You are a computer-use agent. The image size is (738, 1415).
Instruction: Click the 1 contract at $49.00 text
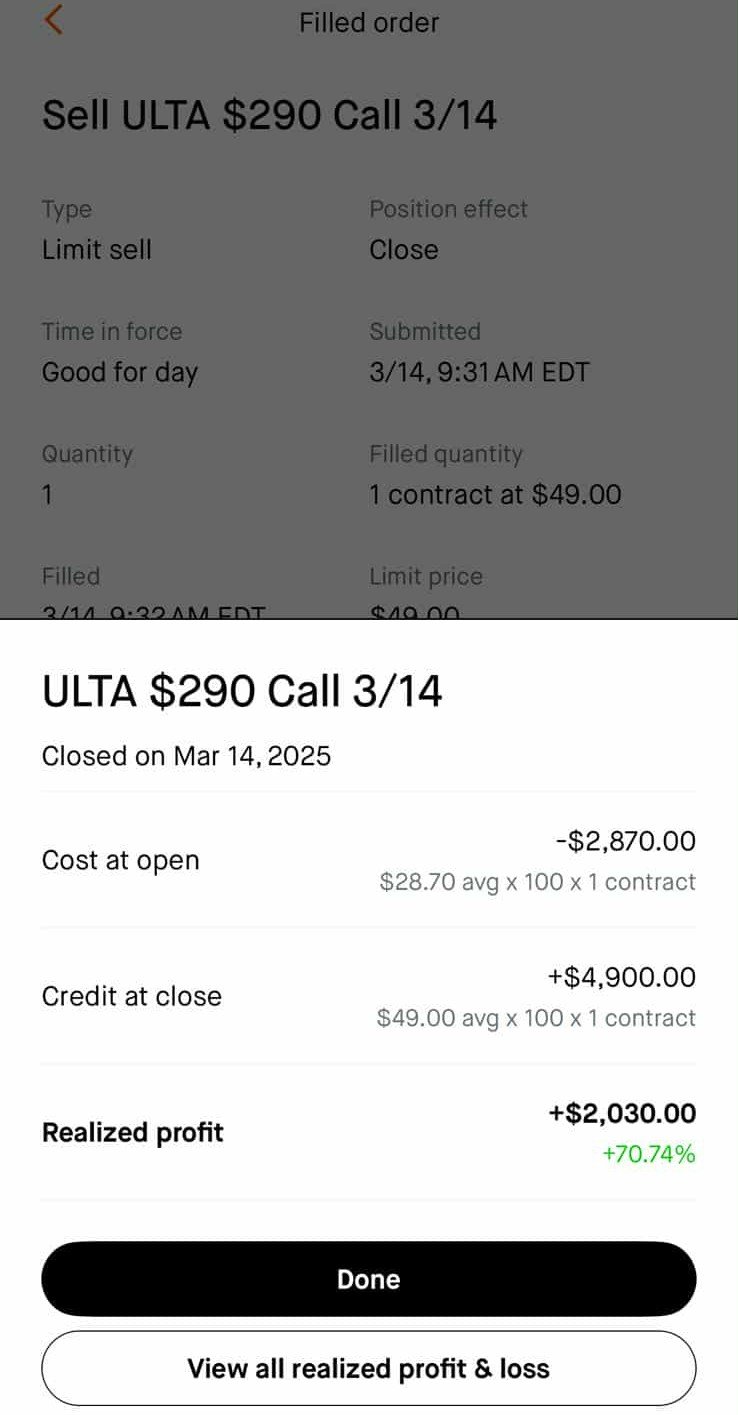pyautogui.click(x=495, y=494)
